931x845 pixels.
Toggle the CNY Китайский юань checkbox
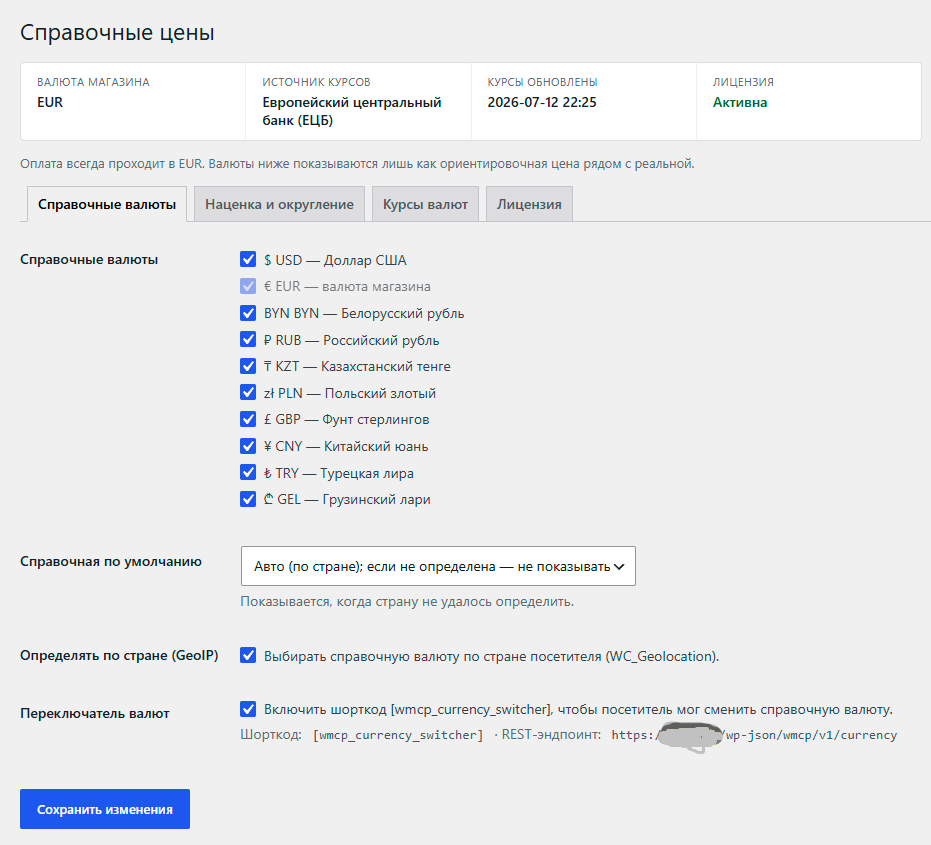pyautogui.click(x=248, y=445)
